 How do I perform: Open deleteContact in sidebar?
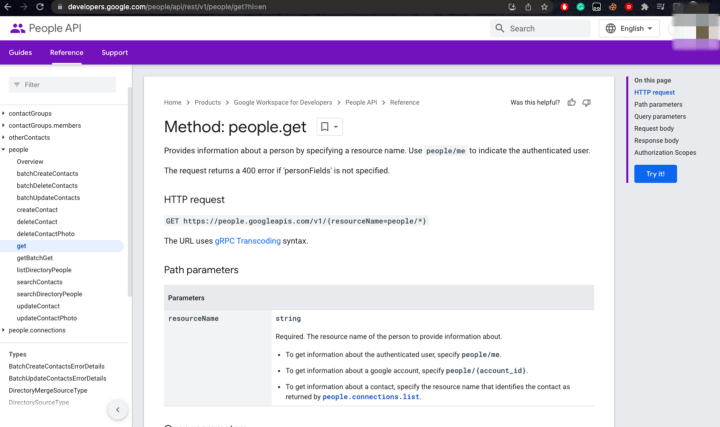[37, 221]
